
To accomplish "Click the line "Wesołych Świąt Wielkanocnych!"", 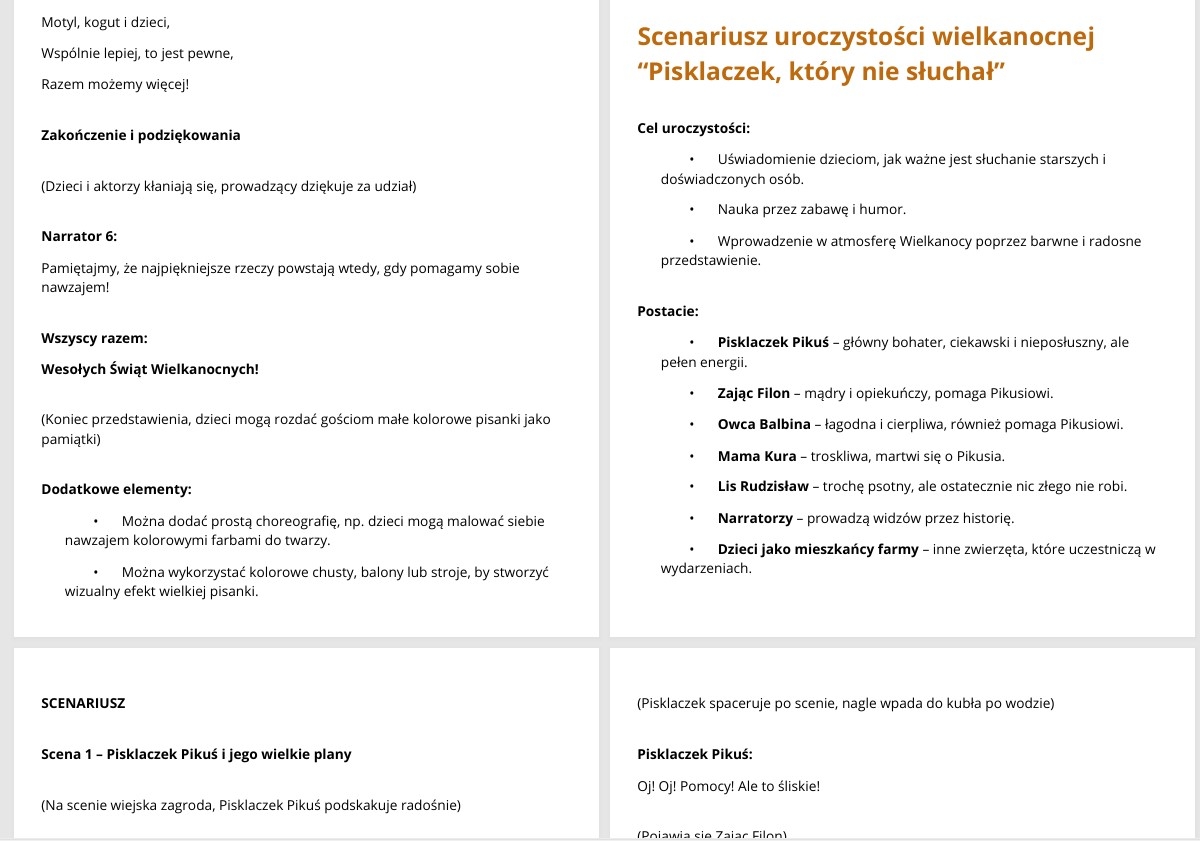I will [x=150, y=369].
